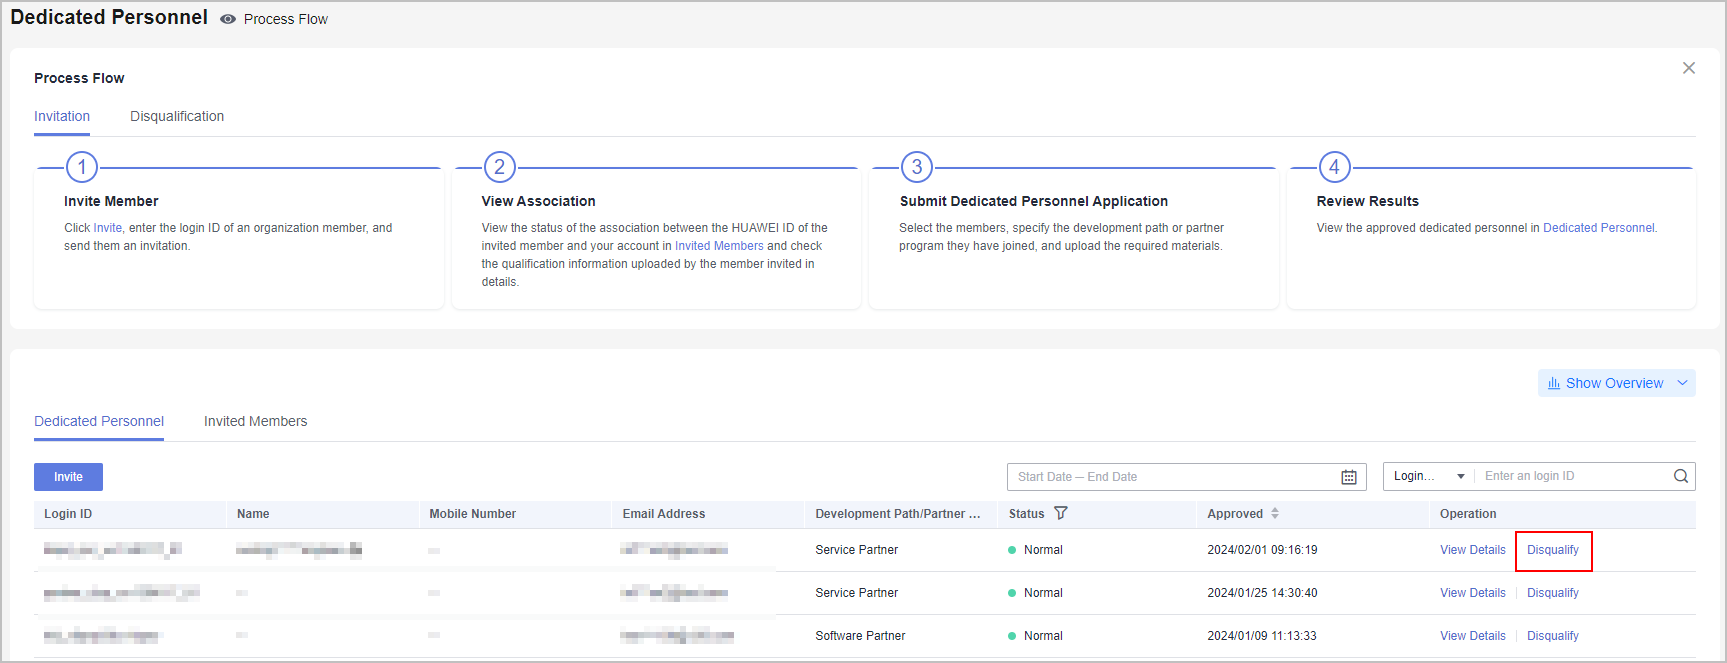
Task: Switch to the Disqualification tab
Action: click(x=177, y=116)
